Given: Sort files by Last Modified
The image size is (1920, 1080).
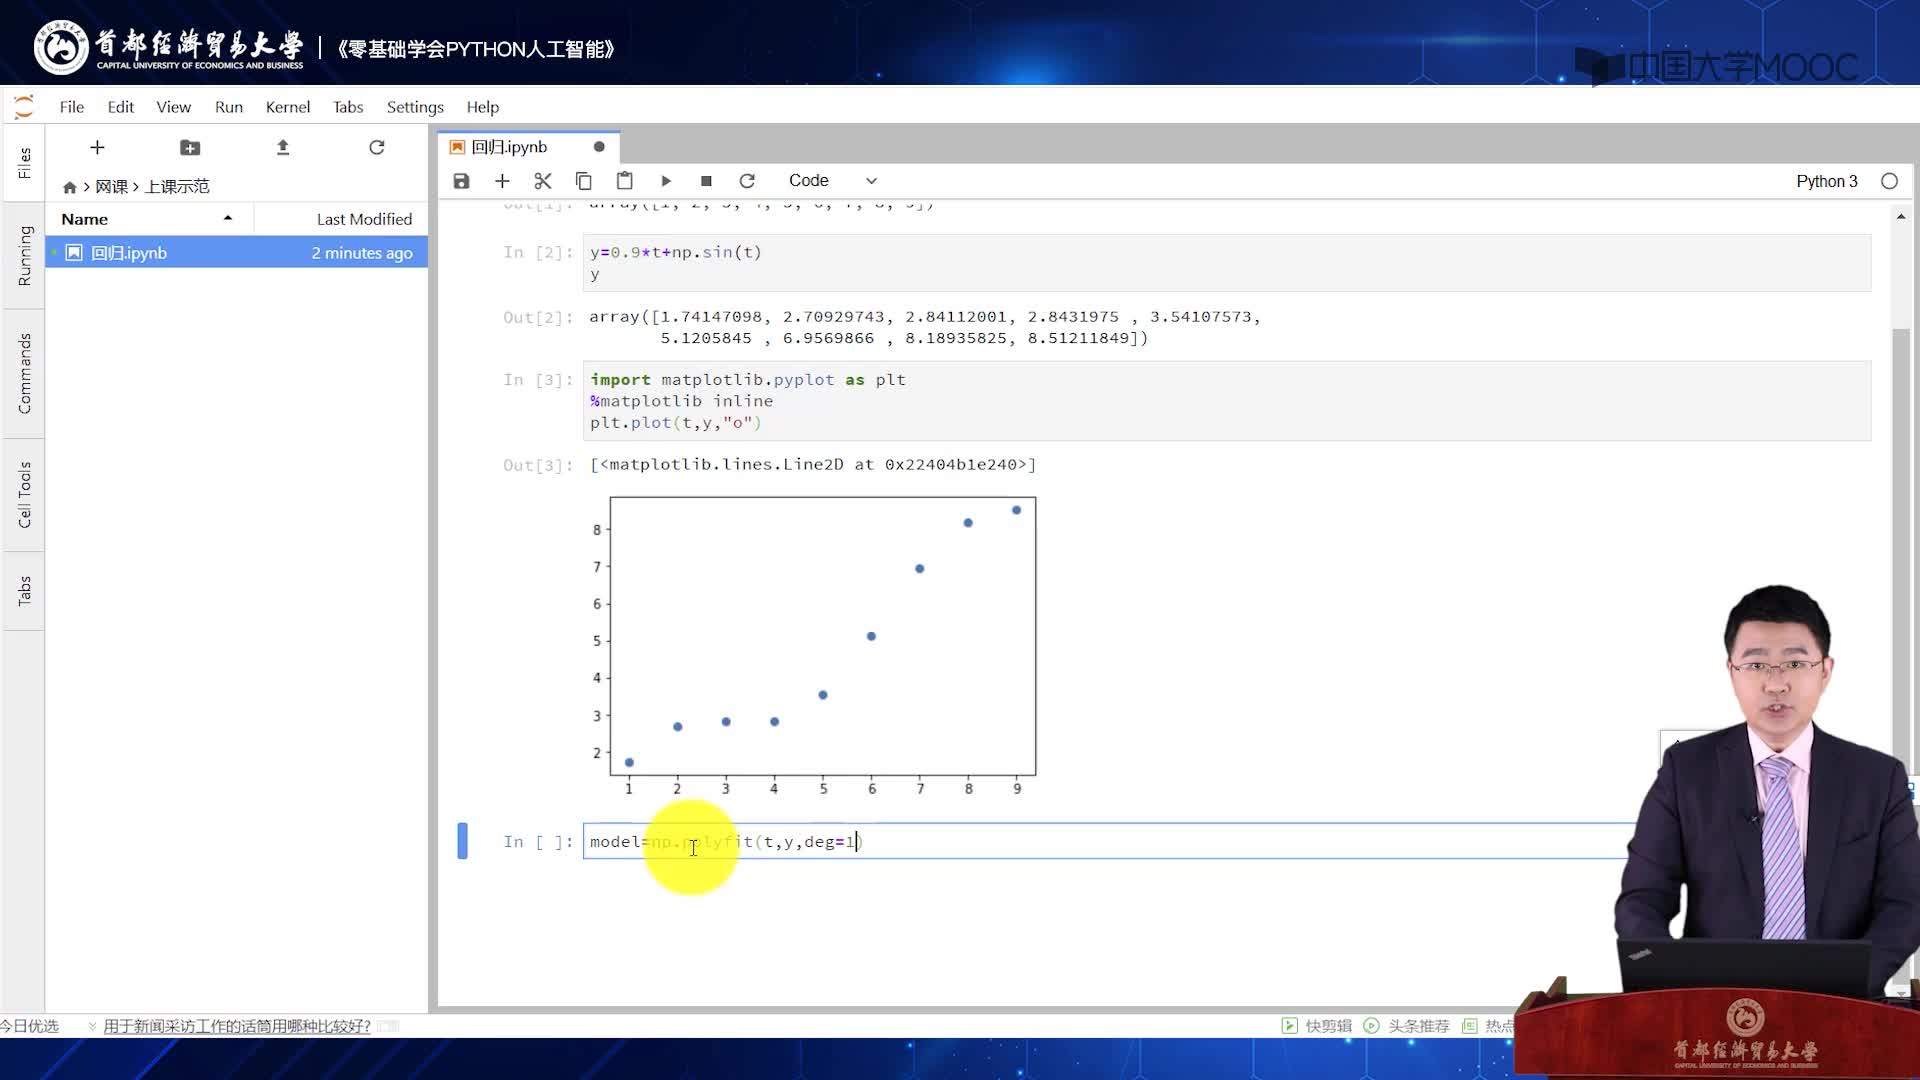Looking at the screenshot, I should (364, 219).
